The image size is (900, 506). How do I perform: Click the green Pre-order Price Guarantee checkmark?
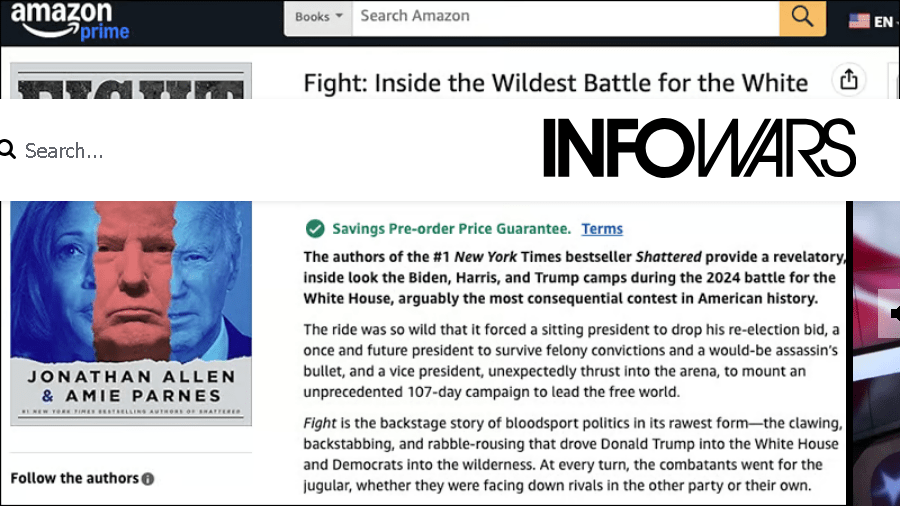pos(315,228)
